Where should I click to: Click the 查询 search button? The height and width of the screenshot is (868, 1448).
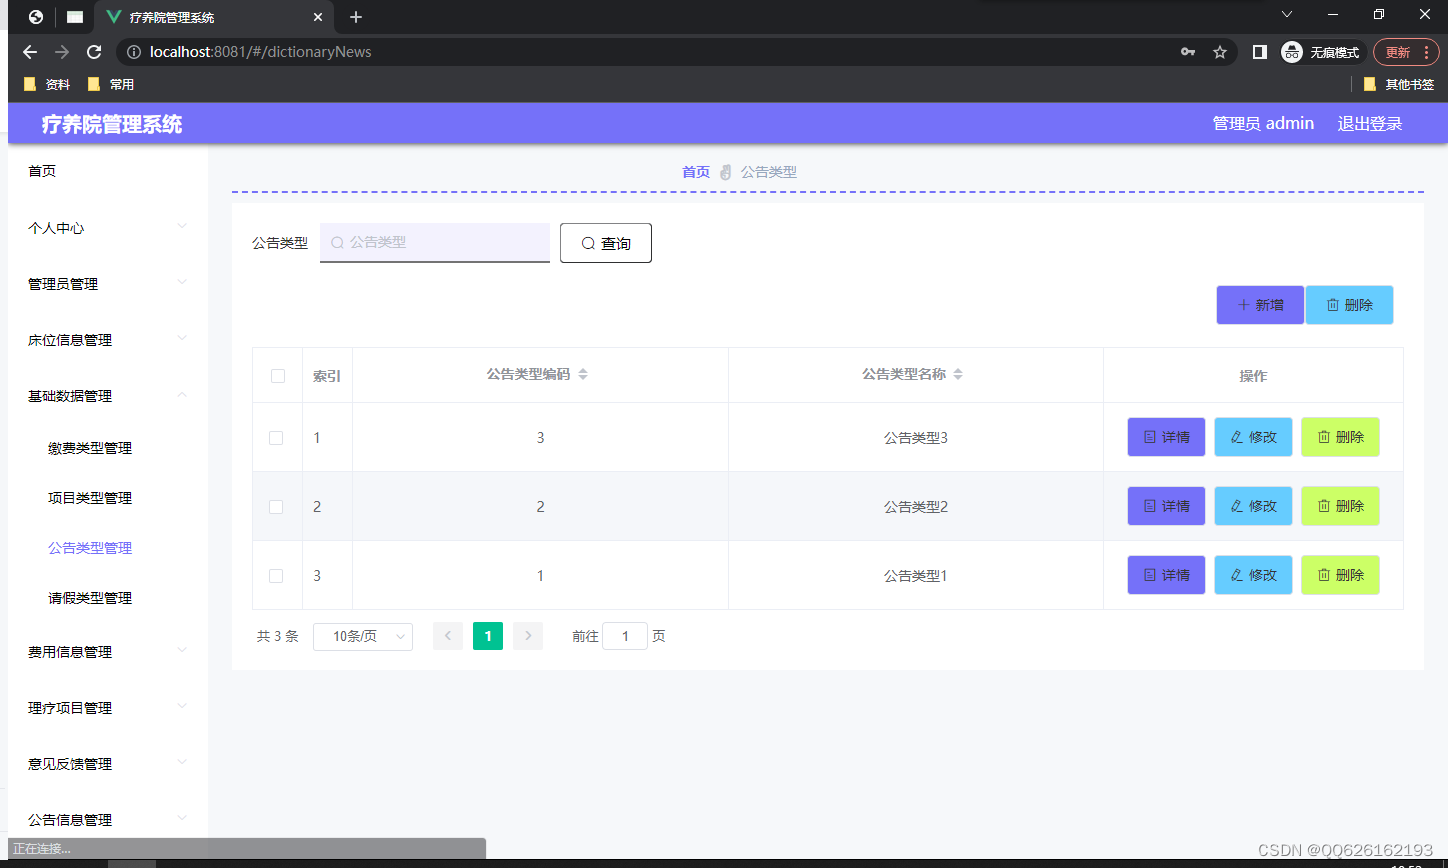point(606,243)
